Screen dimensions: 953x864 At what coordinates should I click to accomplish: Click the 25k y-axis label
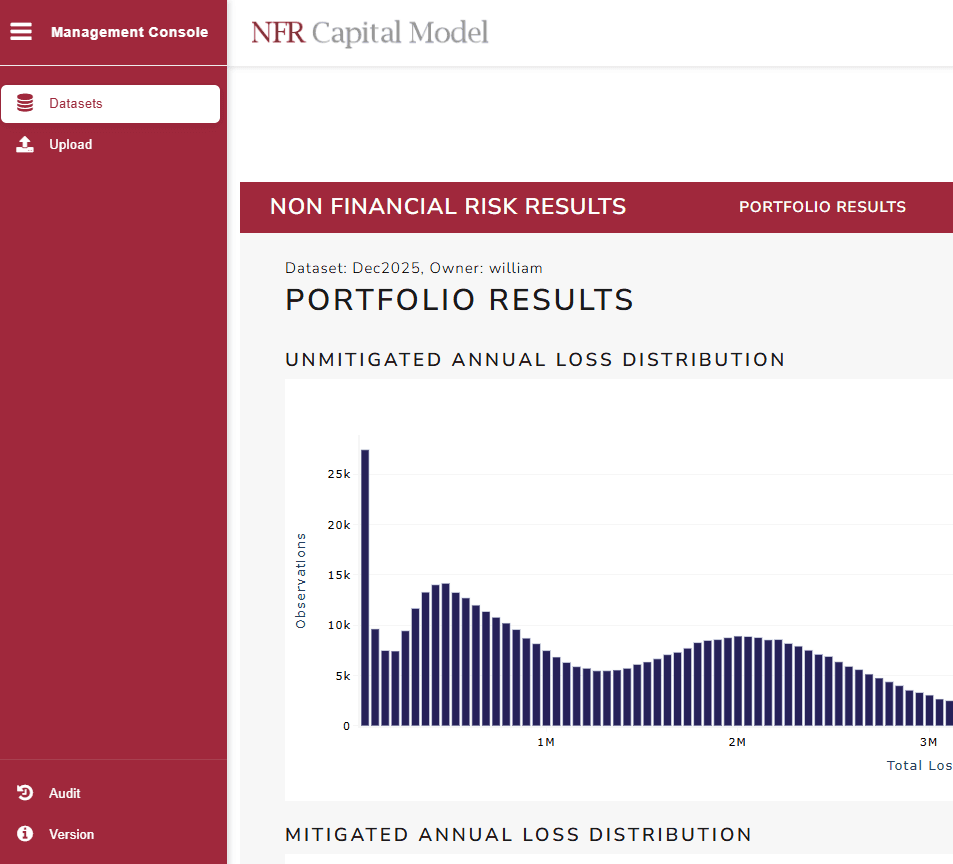339,474
